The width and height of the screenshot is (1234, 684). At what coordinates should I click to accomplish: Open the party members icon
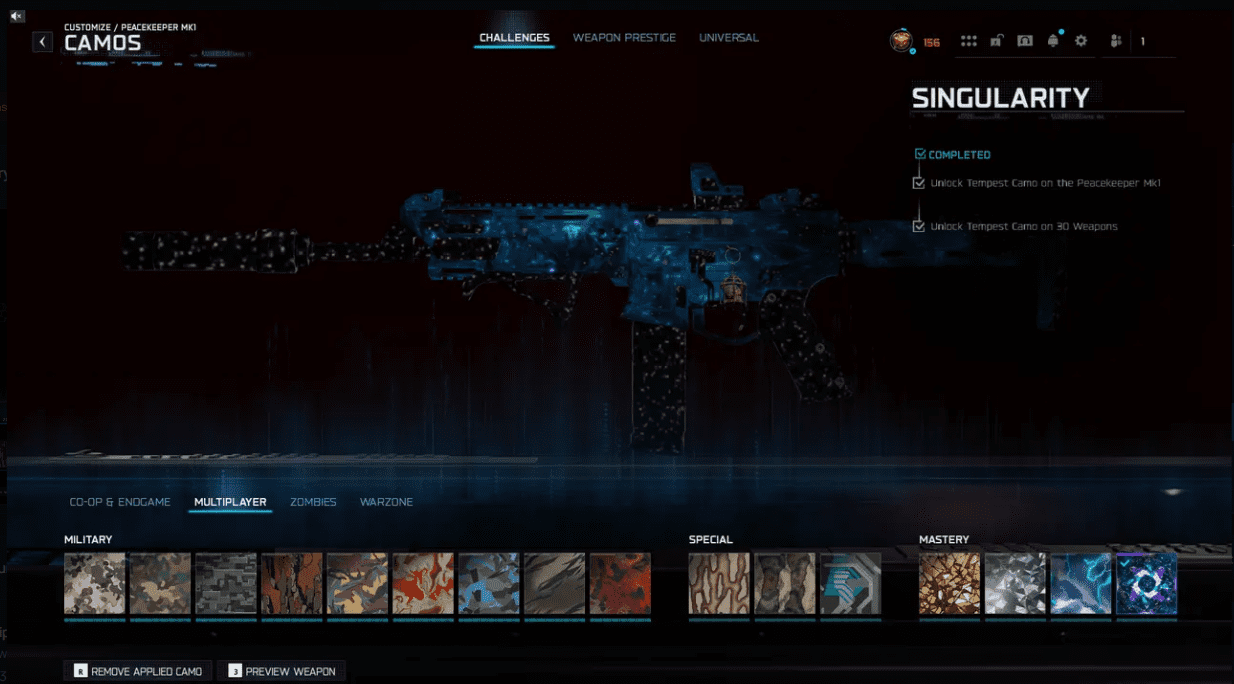pos(1116,41)
